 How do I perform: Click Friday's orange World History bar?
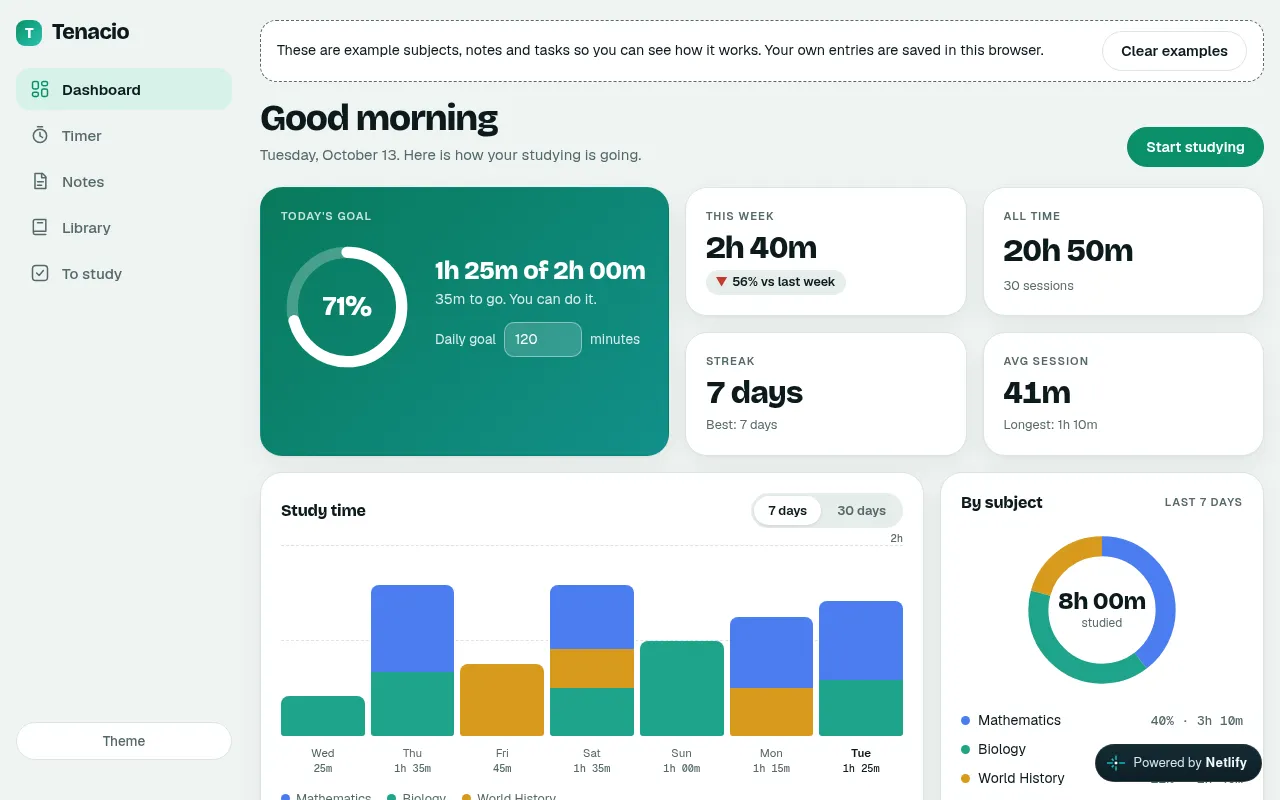(502, 700)
